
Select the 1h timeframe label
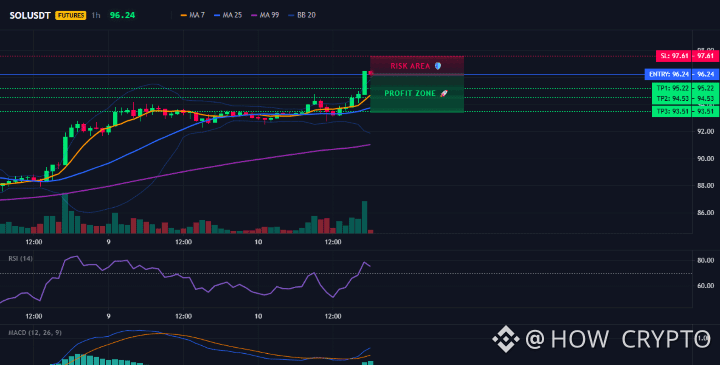96,15
